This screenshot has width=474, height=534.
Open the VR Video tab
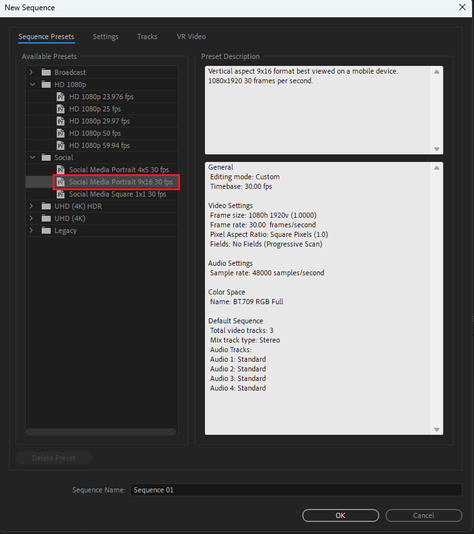(x=191, y=36)
